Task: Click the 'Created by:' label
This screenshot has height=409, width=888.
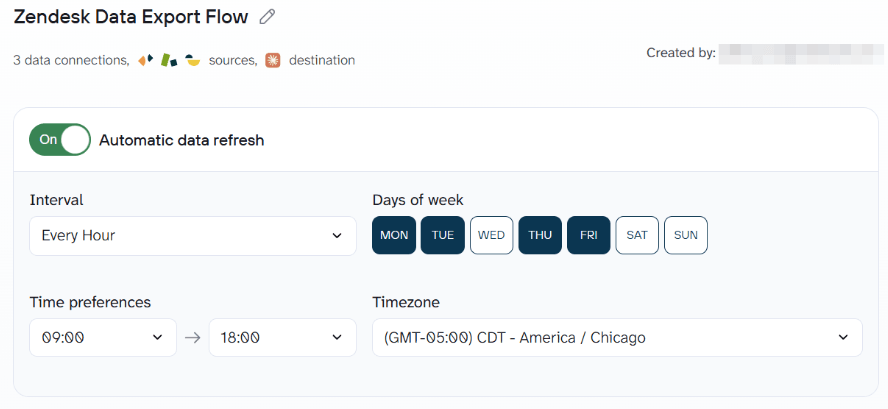Action: click(x=681, y=53)
